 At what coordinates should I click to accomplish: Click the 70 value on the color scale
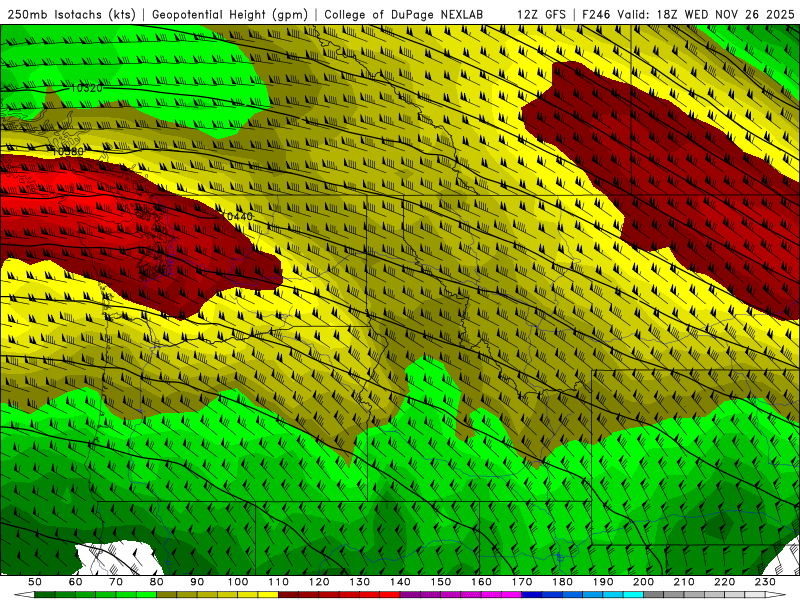coord(116,582)
